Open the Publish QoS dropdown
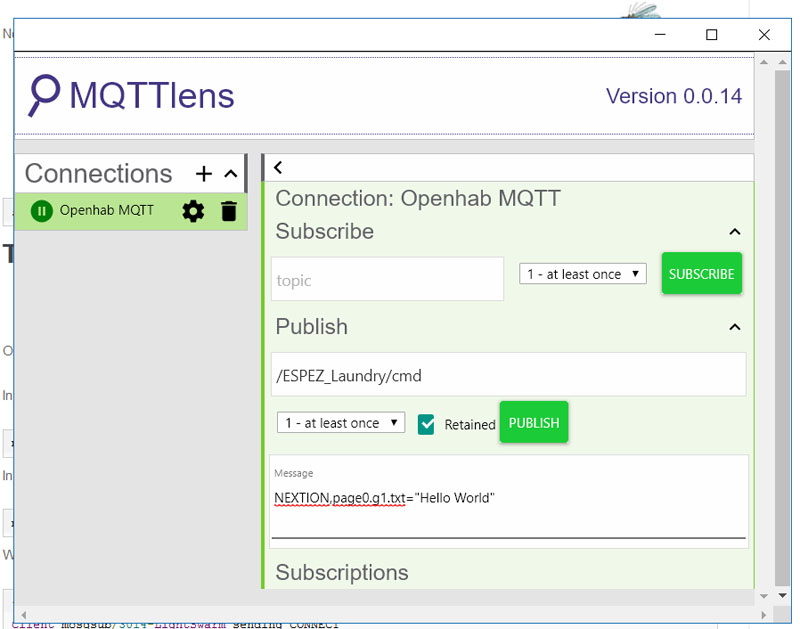 [341, 423]
